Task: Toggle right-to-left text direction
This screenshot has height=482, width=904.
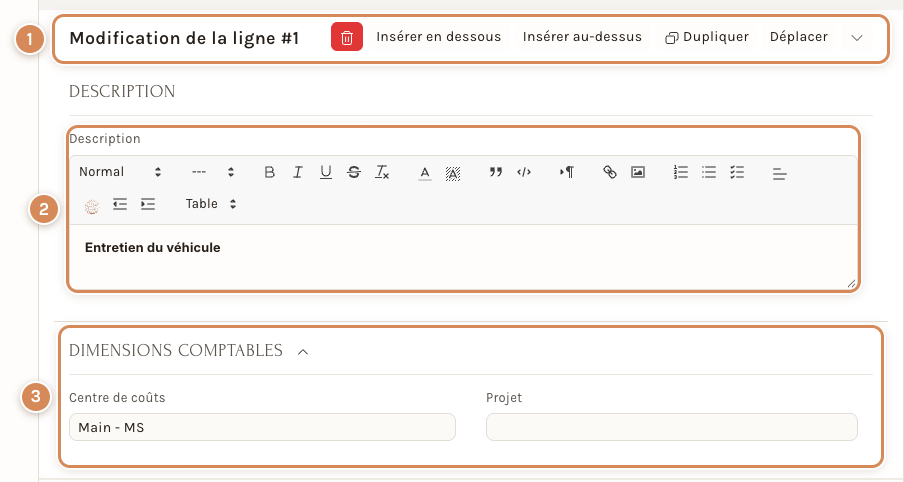Action: (567, 172)
